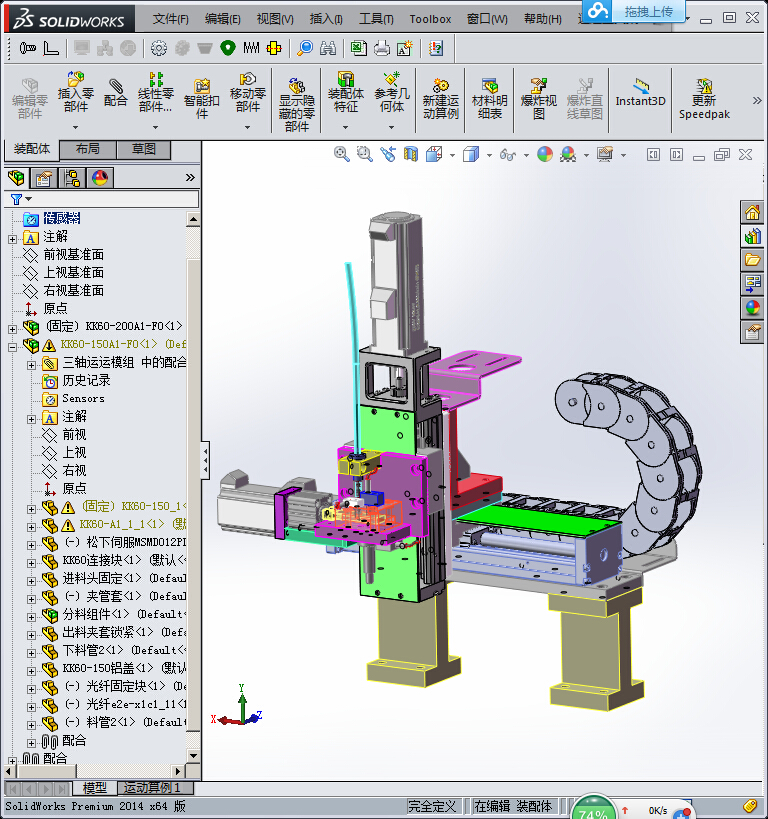Click the binoculars search icon
The image size is (768, 819).
coord(328,49)
